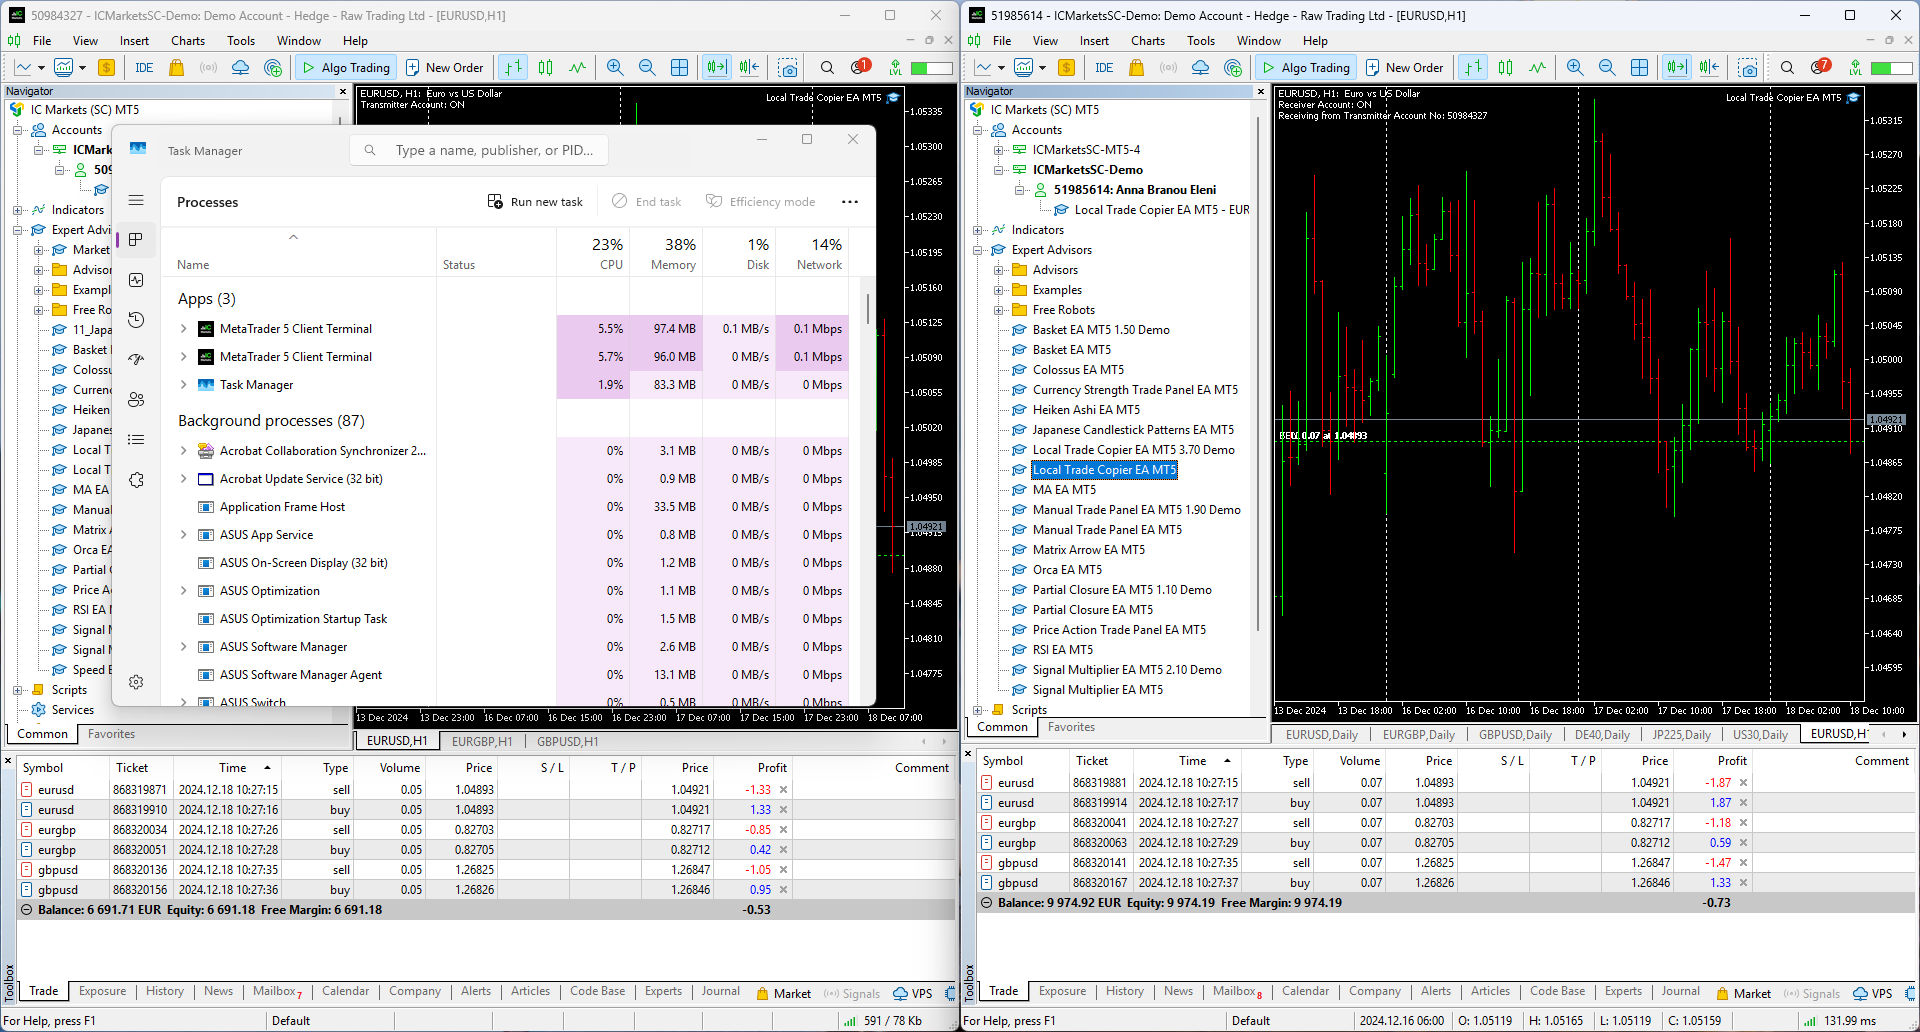Open Task Manager more options ellipsis

850,202
